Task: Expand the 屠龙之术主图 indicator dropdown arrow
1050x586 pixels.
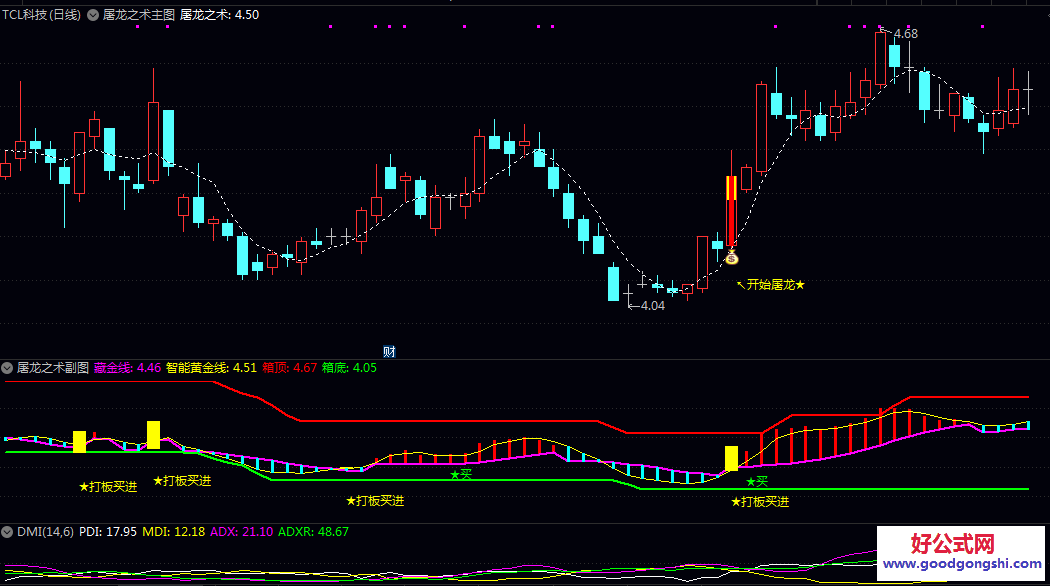Action: 93,15
